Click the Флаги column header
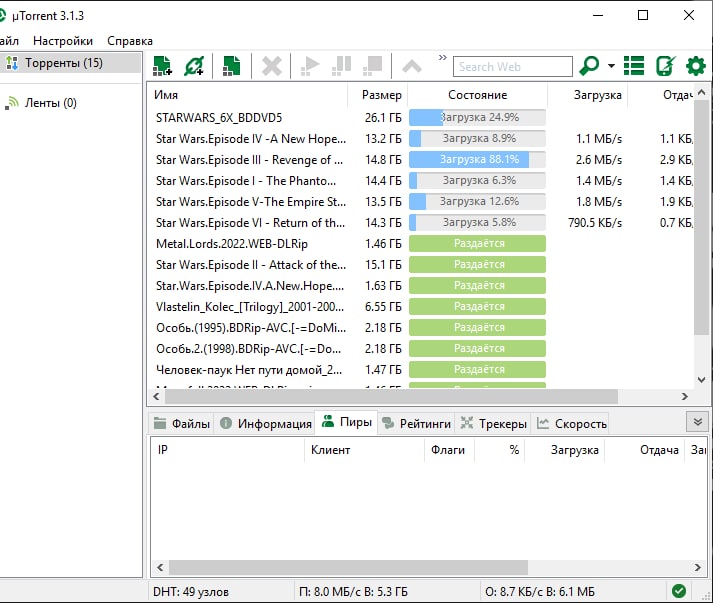The width and height of the screenshot is (713, 603). click(448, 450)
